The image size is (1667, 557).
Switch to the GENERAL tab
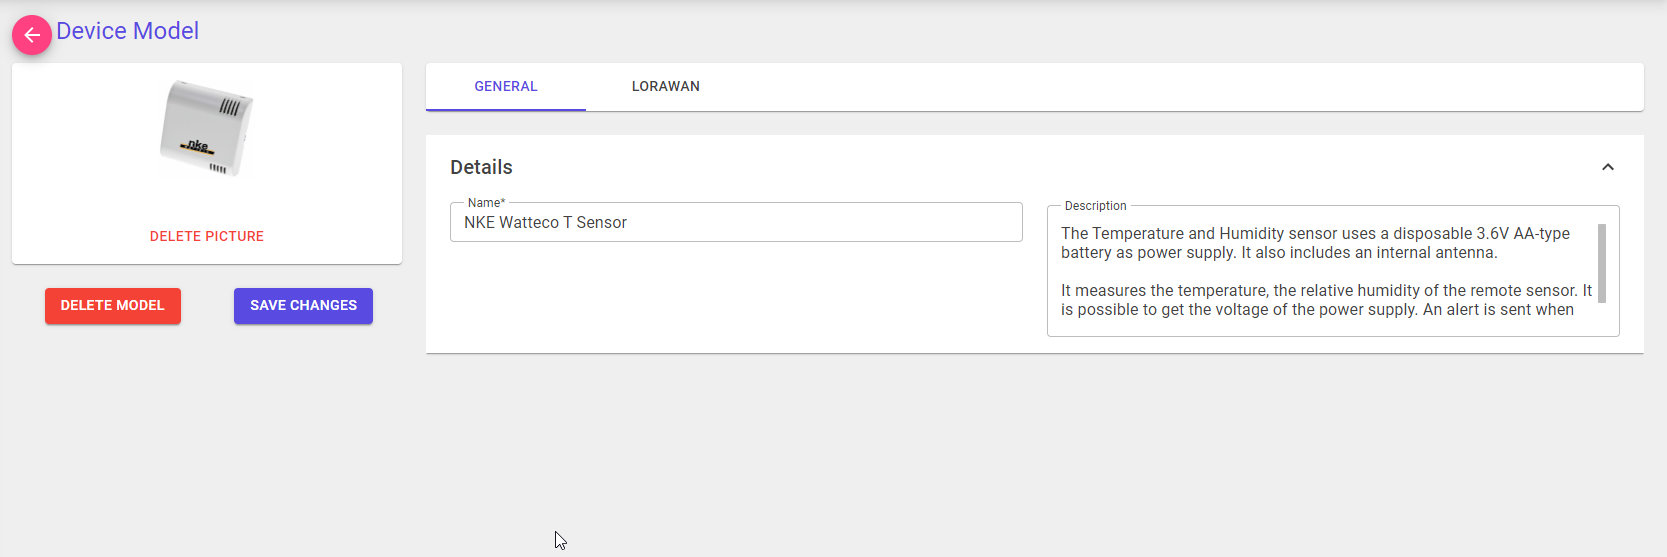(506, 87)
